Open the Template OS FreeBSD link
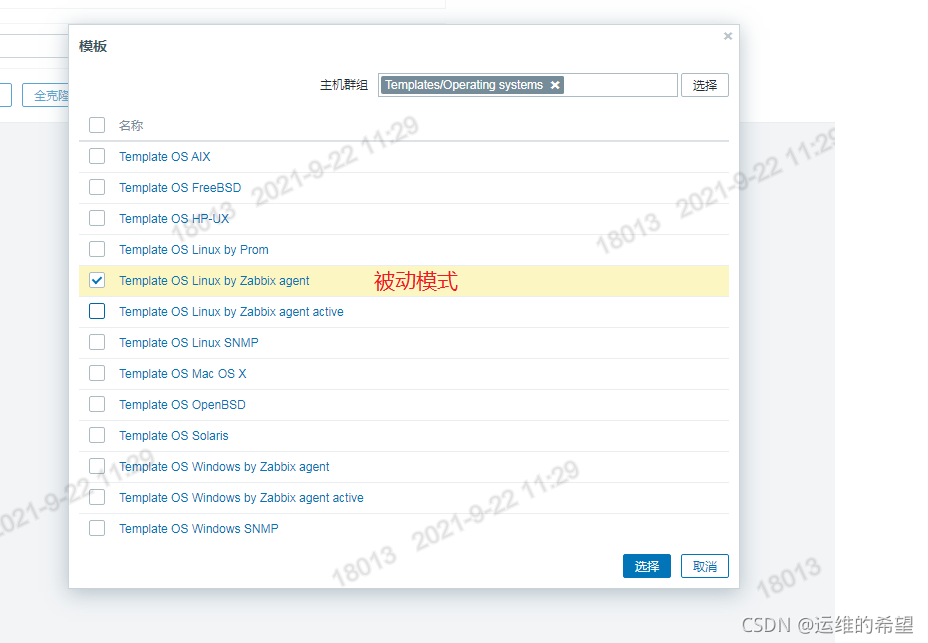928x643 pixels. (180, 188)
